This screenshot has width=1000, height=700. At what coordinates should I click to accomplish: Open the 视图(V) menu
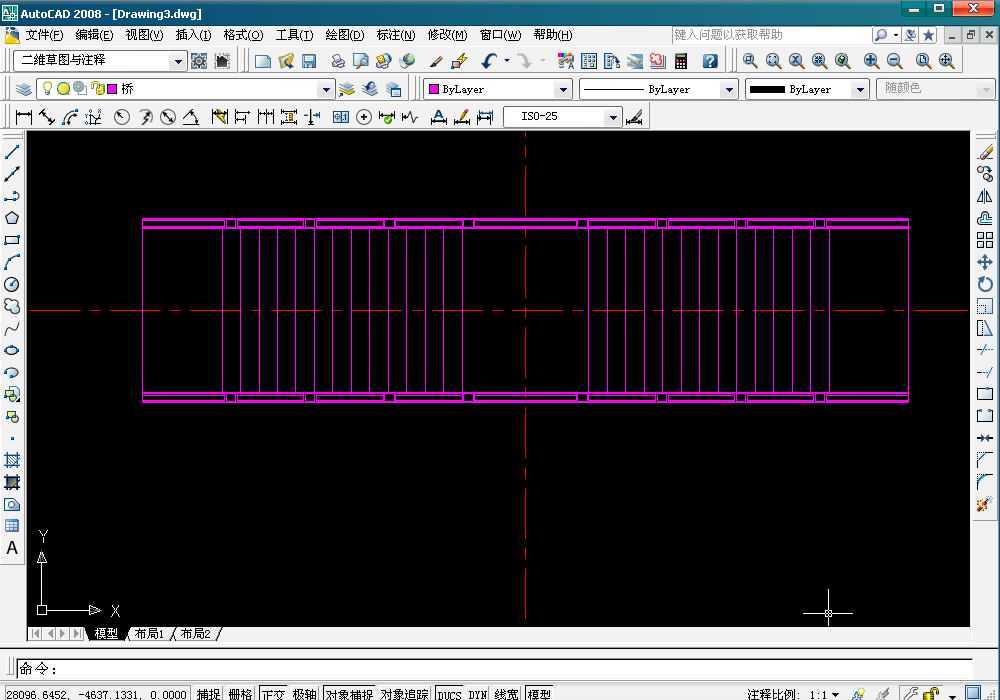(x=144, y=34)
